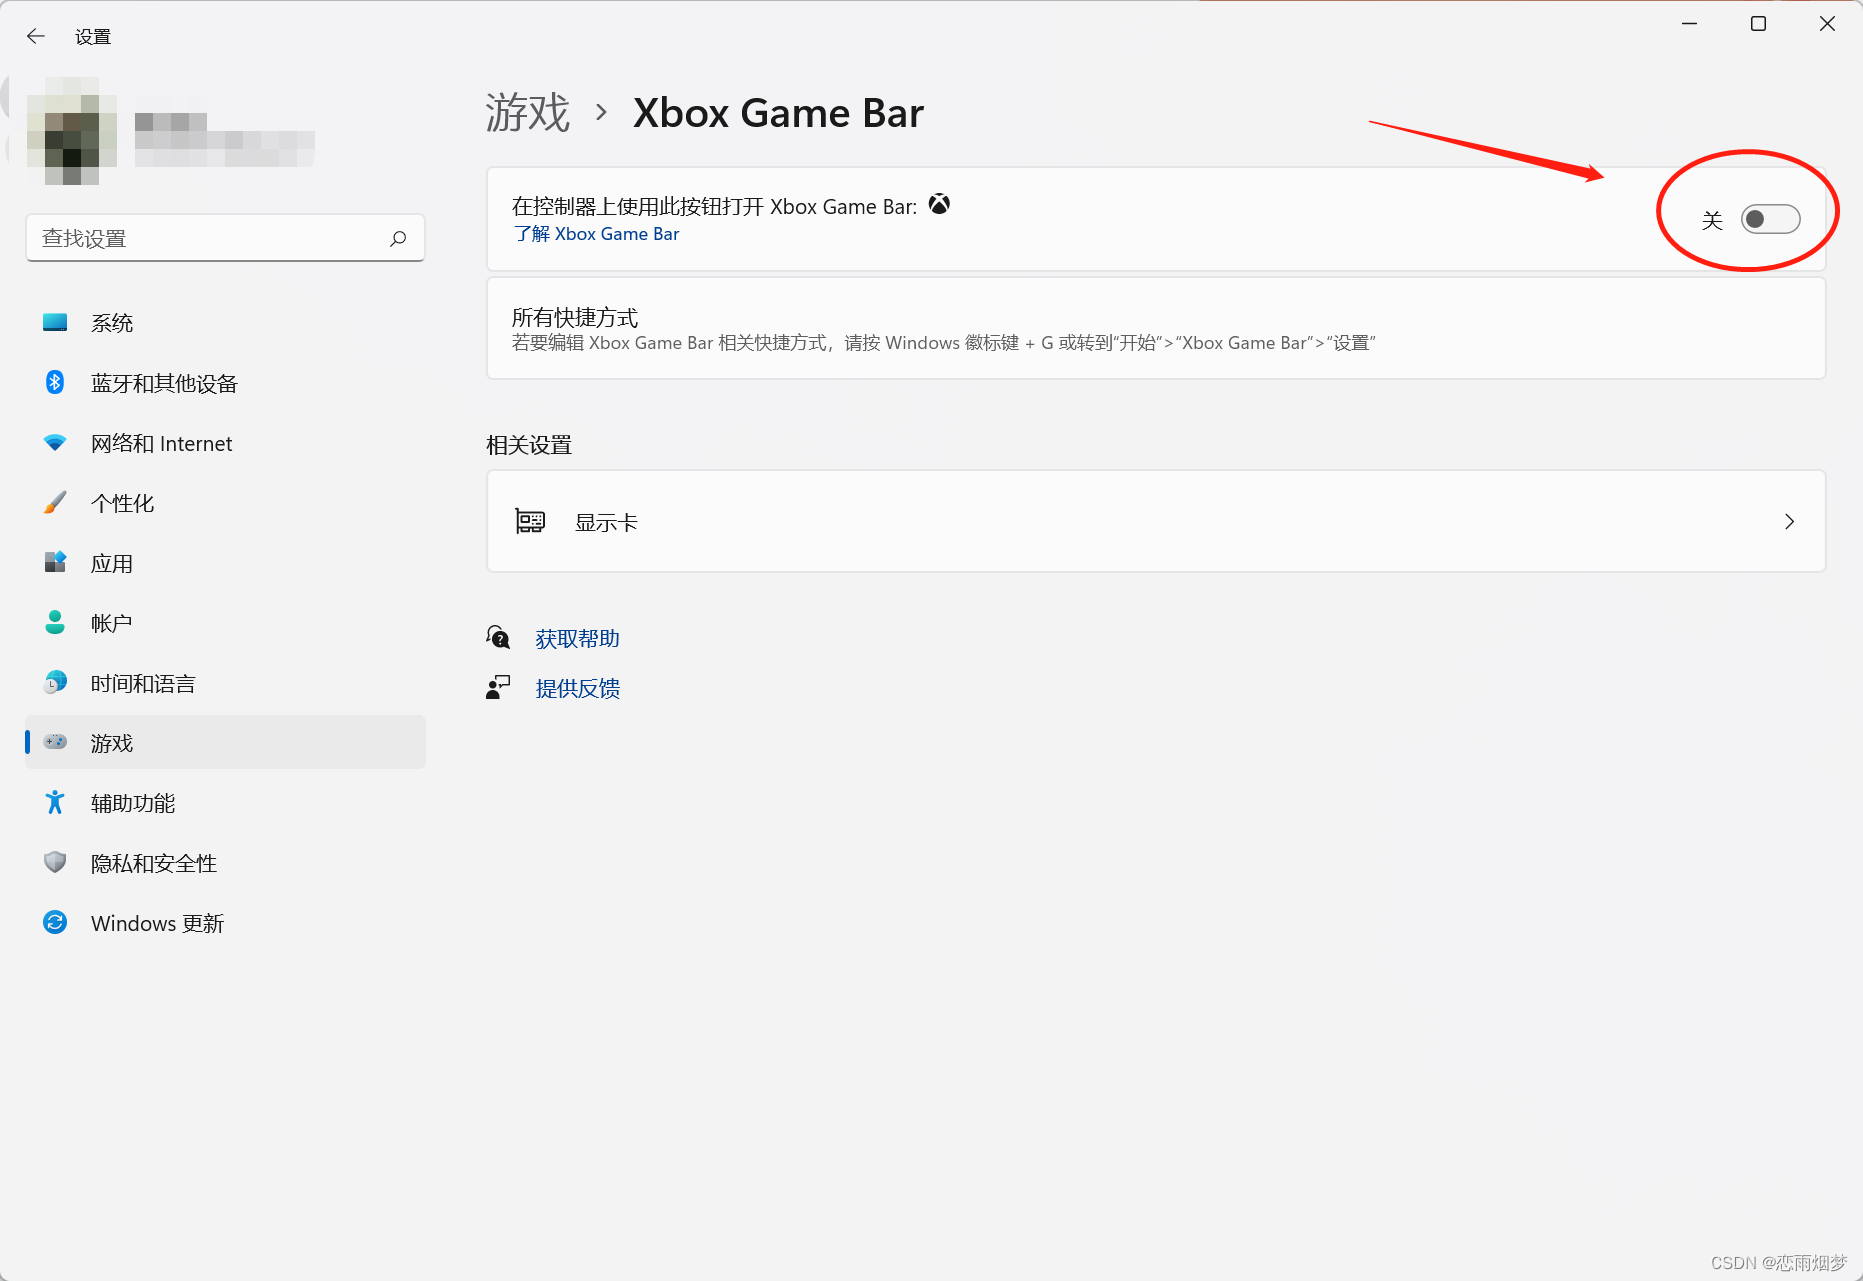Click the 时间和语言 globe clock icon
The height and width of the screenshot is (1281, 1863).
tap(55, 682)
